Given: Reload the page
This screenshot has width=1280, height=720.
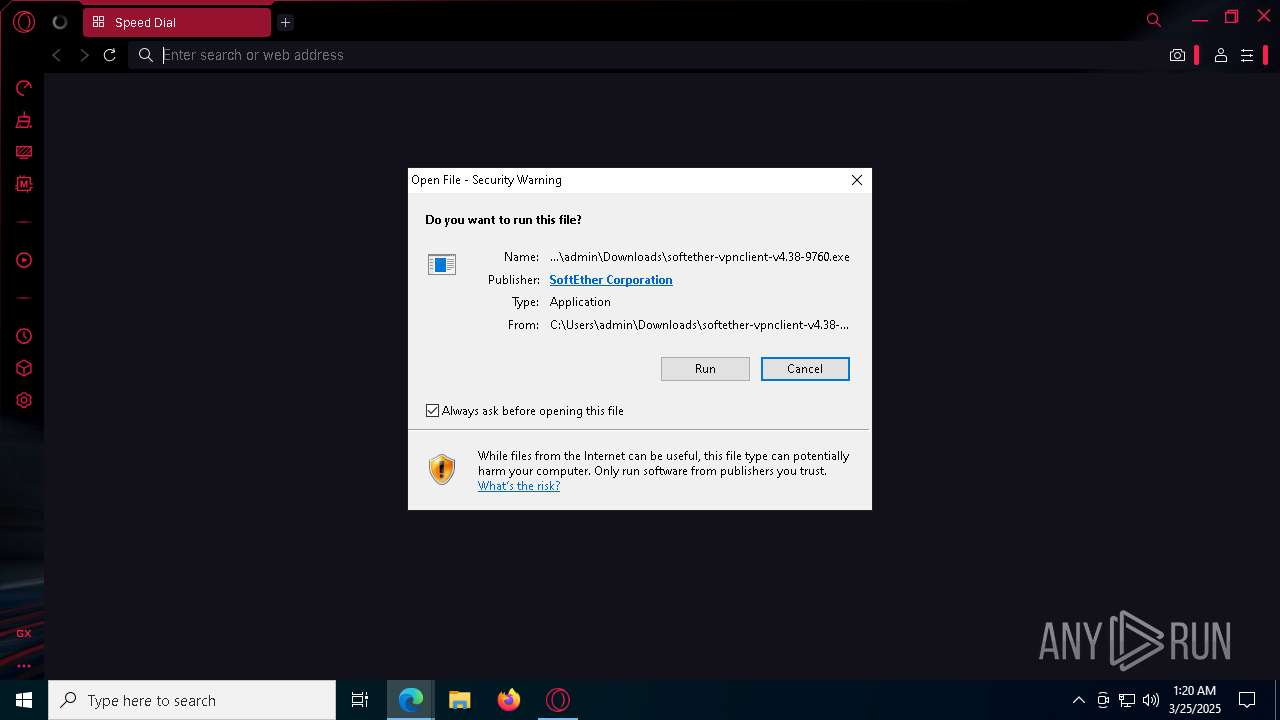Looking at the screenshot, I should 110,55.
